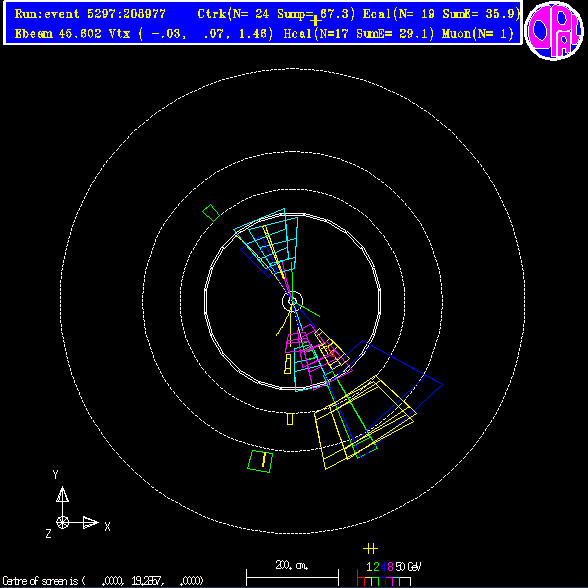The height and width of the screenshot is (588, 588).
Task: Click the Hcal(N=17 SumE= 29.1) readout
Action: [x=359, y=34]
